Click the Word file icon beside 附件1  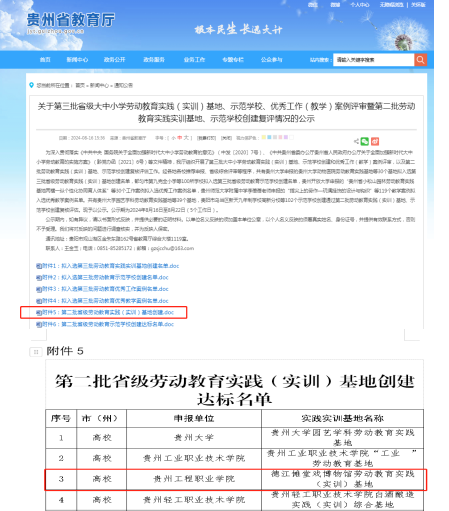[39, 266]
